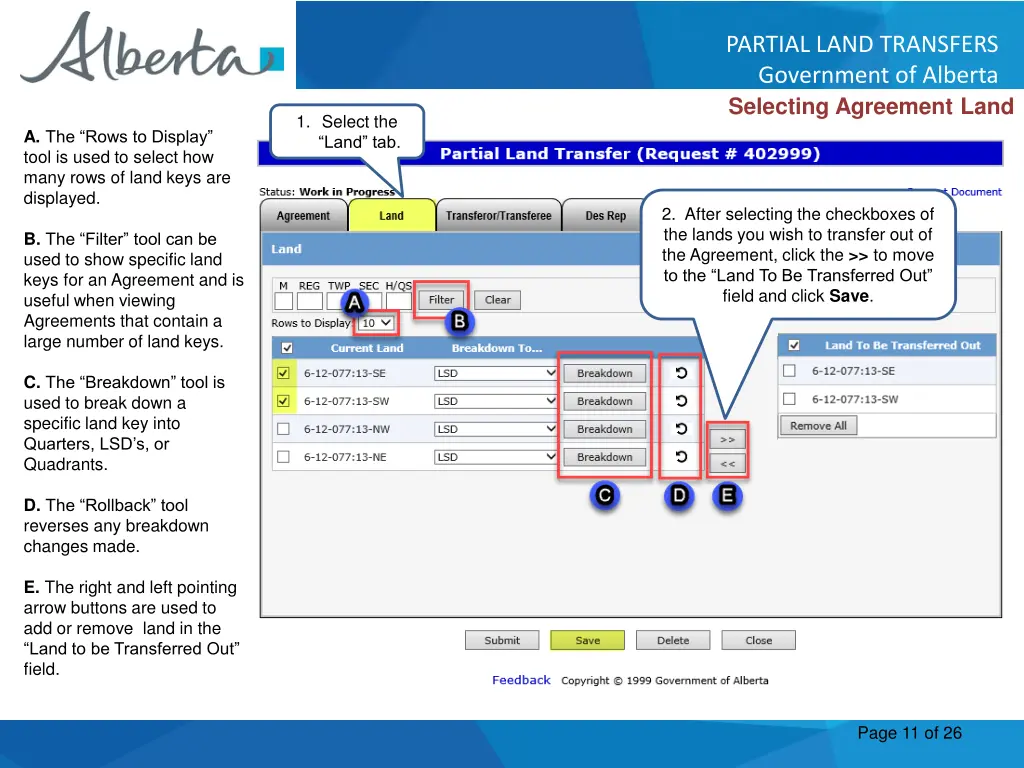Remove land with the << button
The height and width of the screenshot is (768, 1024).
(x=728, y=464)
